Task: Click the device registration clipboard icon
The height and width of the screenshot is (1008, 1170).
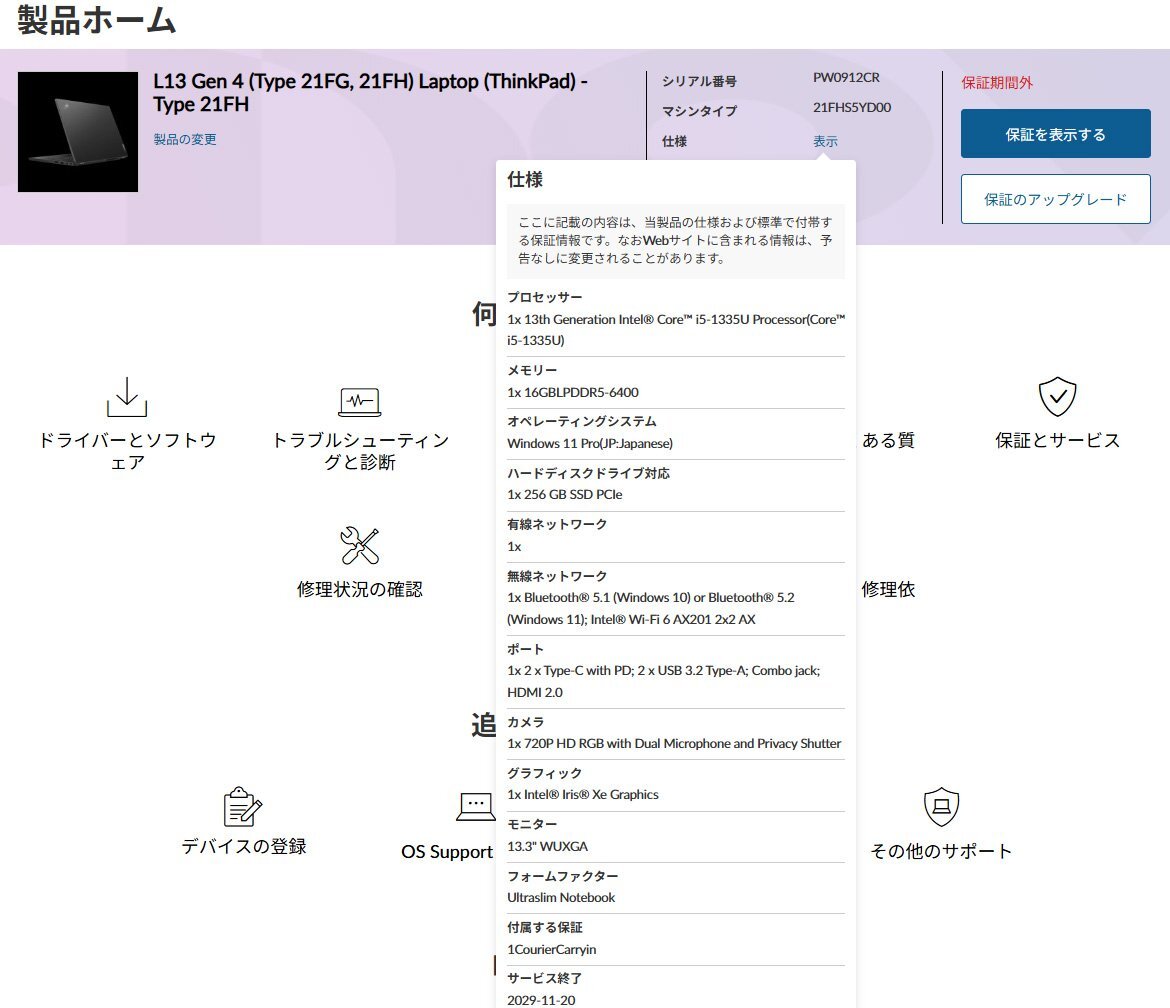Action: pyautogui.click(x=243, y=807)
